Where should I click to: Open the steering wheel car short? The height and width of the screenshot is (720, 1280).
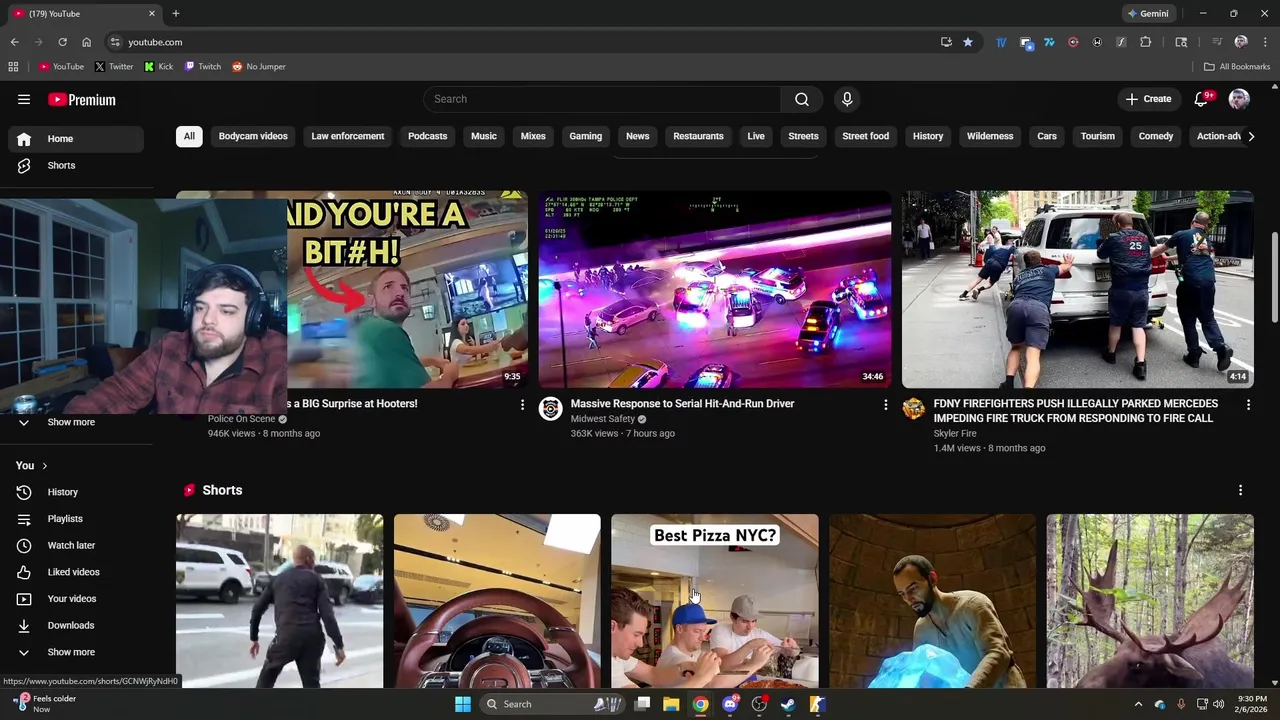click(497, 601)
